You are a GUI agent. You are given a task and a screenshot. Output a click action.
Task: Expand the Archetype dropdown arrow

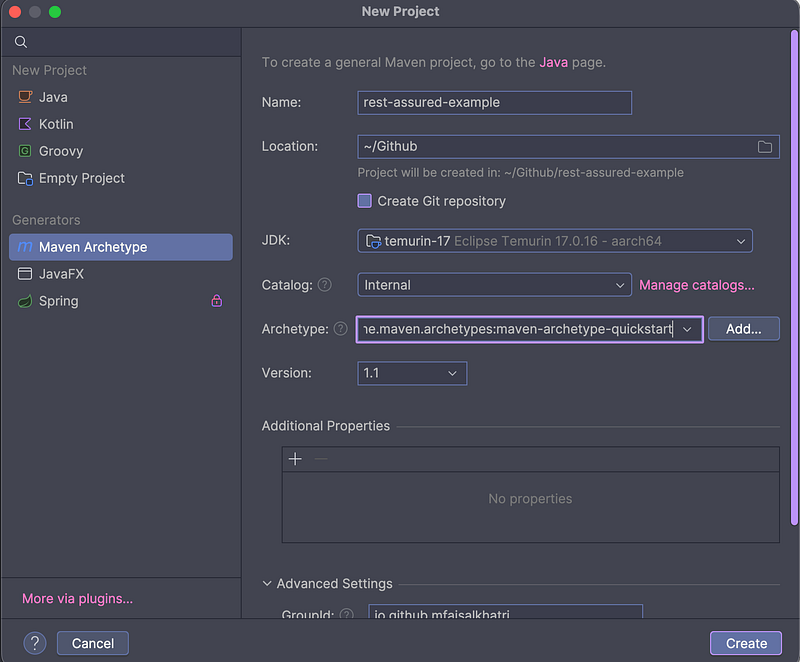tap(687, 329)
